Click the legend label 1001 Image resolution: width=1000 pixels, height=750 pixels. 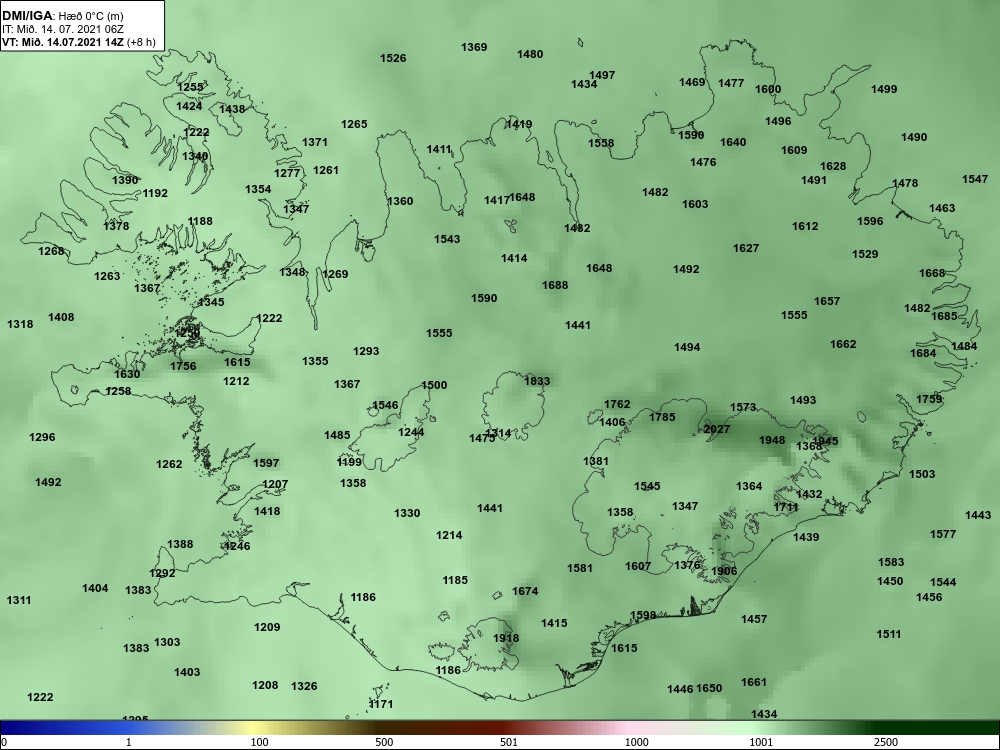point(761,742)
